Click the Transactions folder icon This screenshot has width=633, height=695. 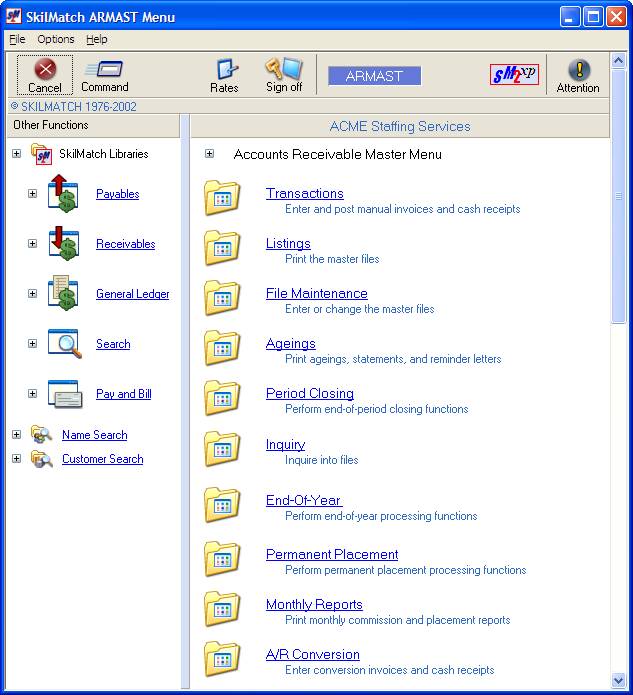(x=222, y=198)
